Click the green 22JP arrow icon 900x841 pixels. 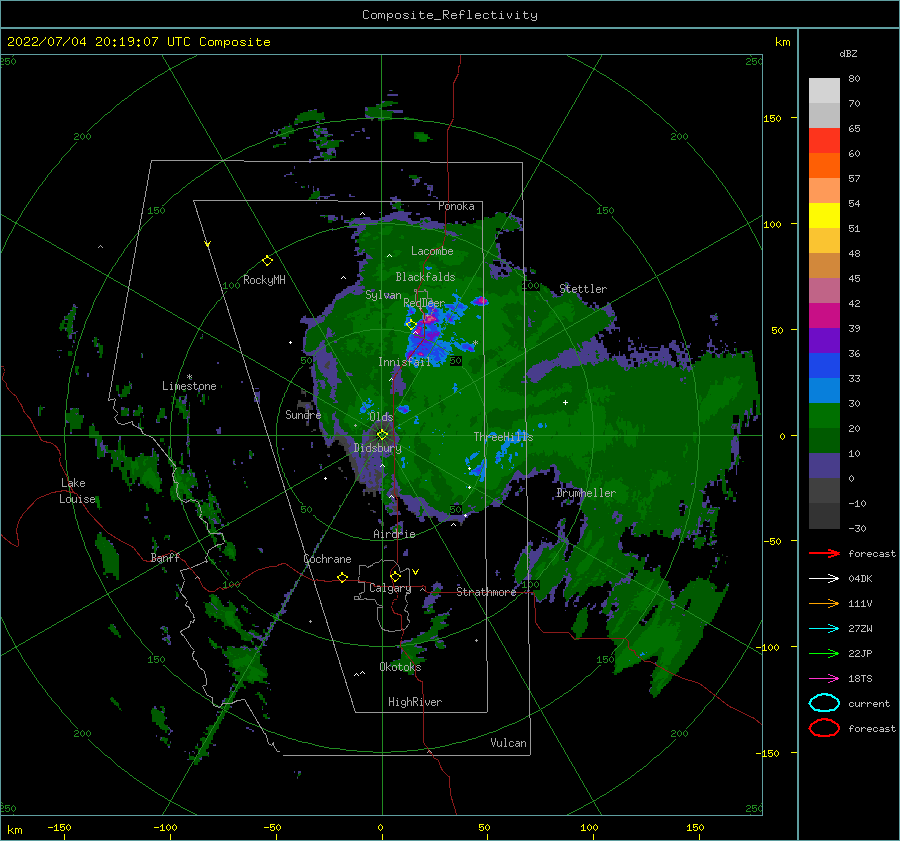[x=824, y=653]
